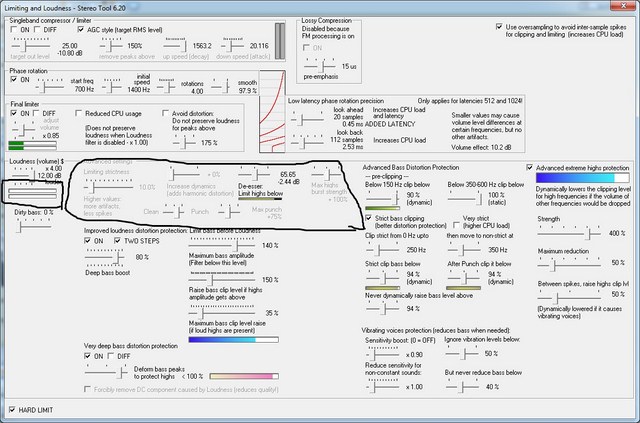Click the Final limiter adjust volume slider
The width and height of the screenshot is (640, 423).
click(x=24, y=129)
